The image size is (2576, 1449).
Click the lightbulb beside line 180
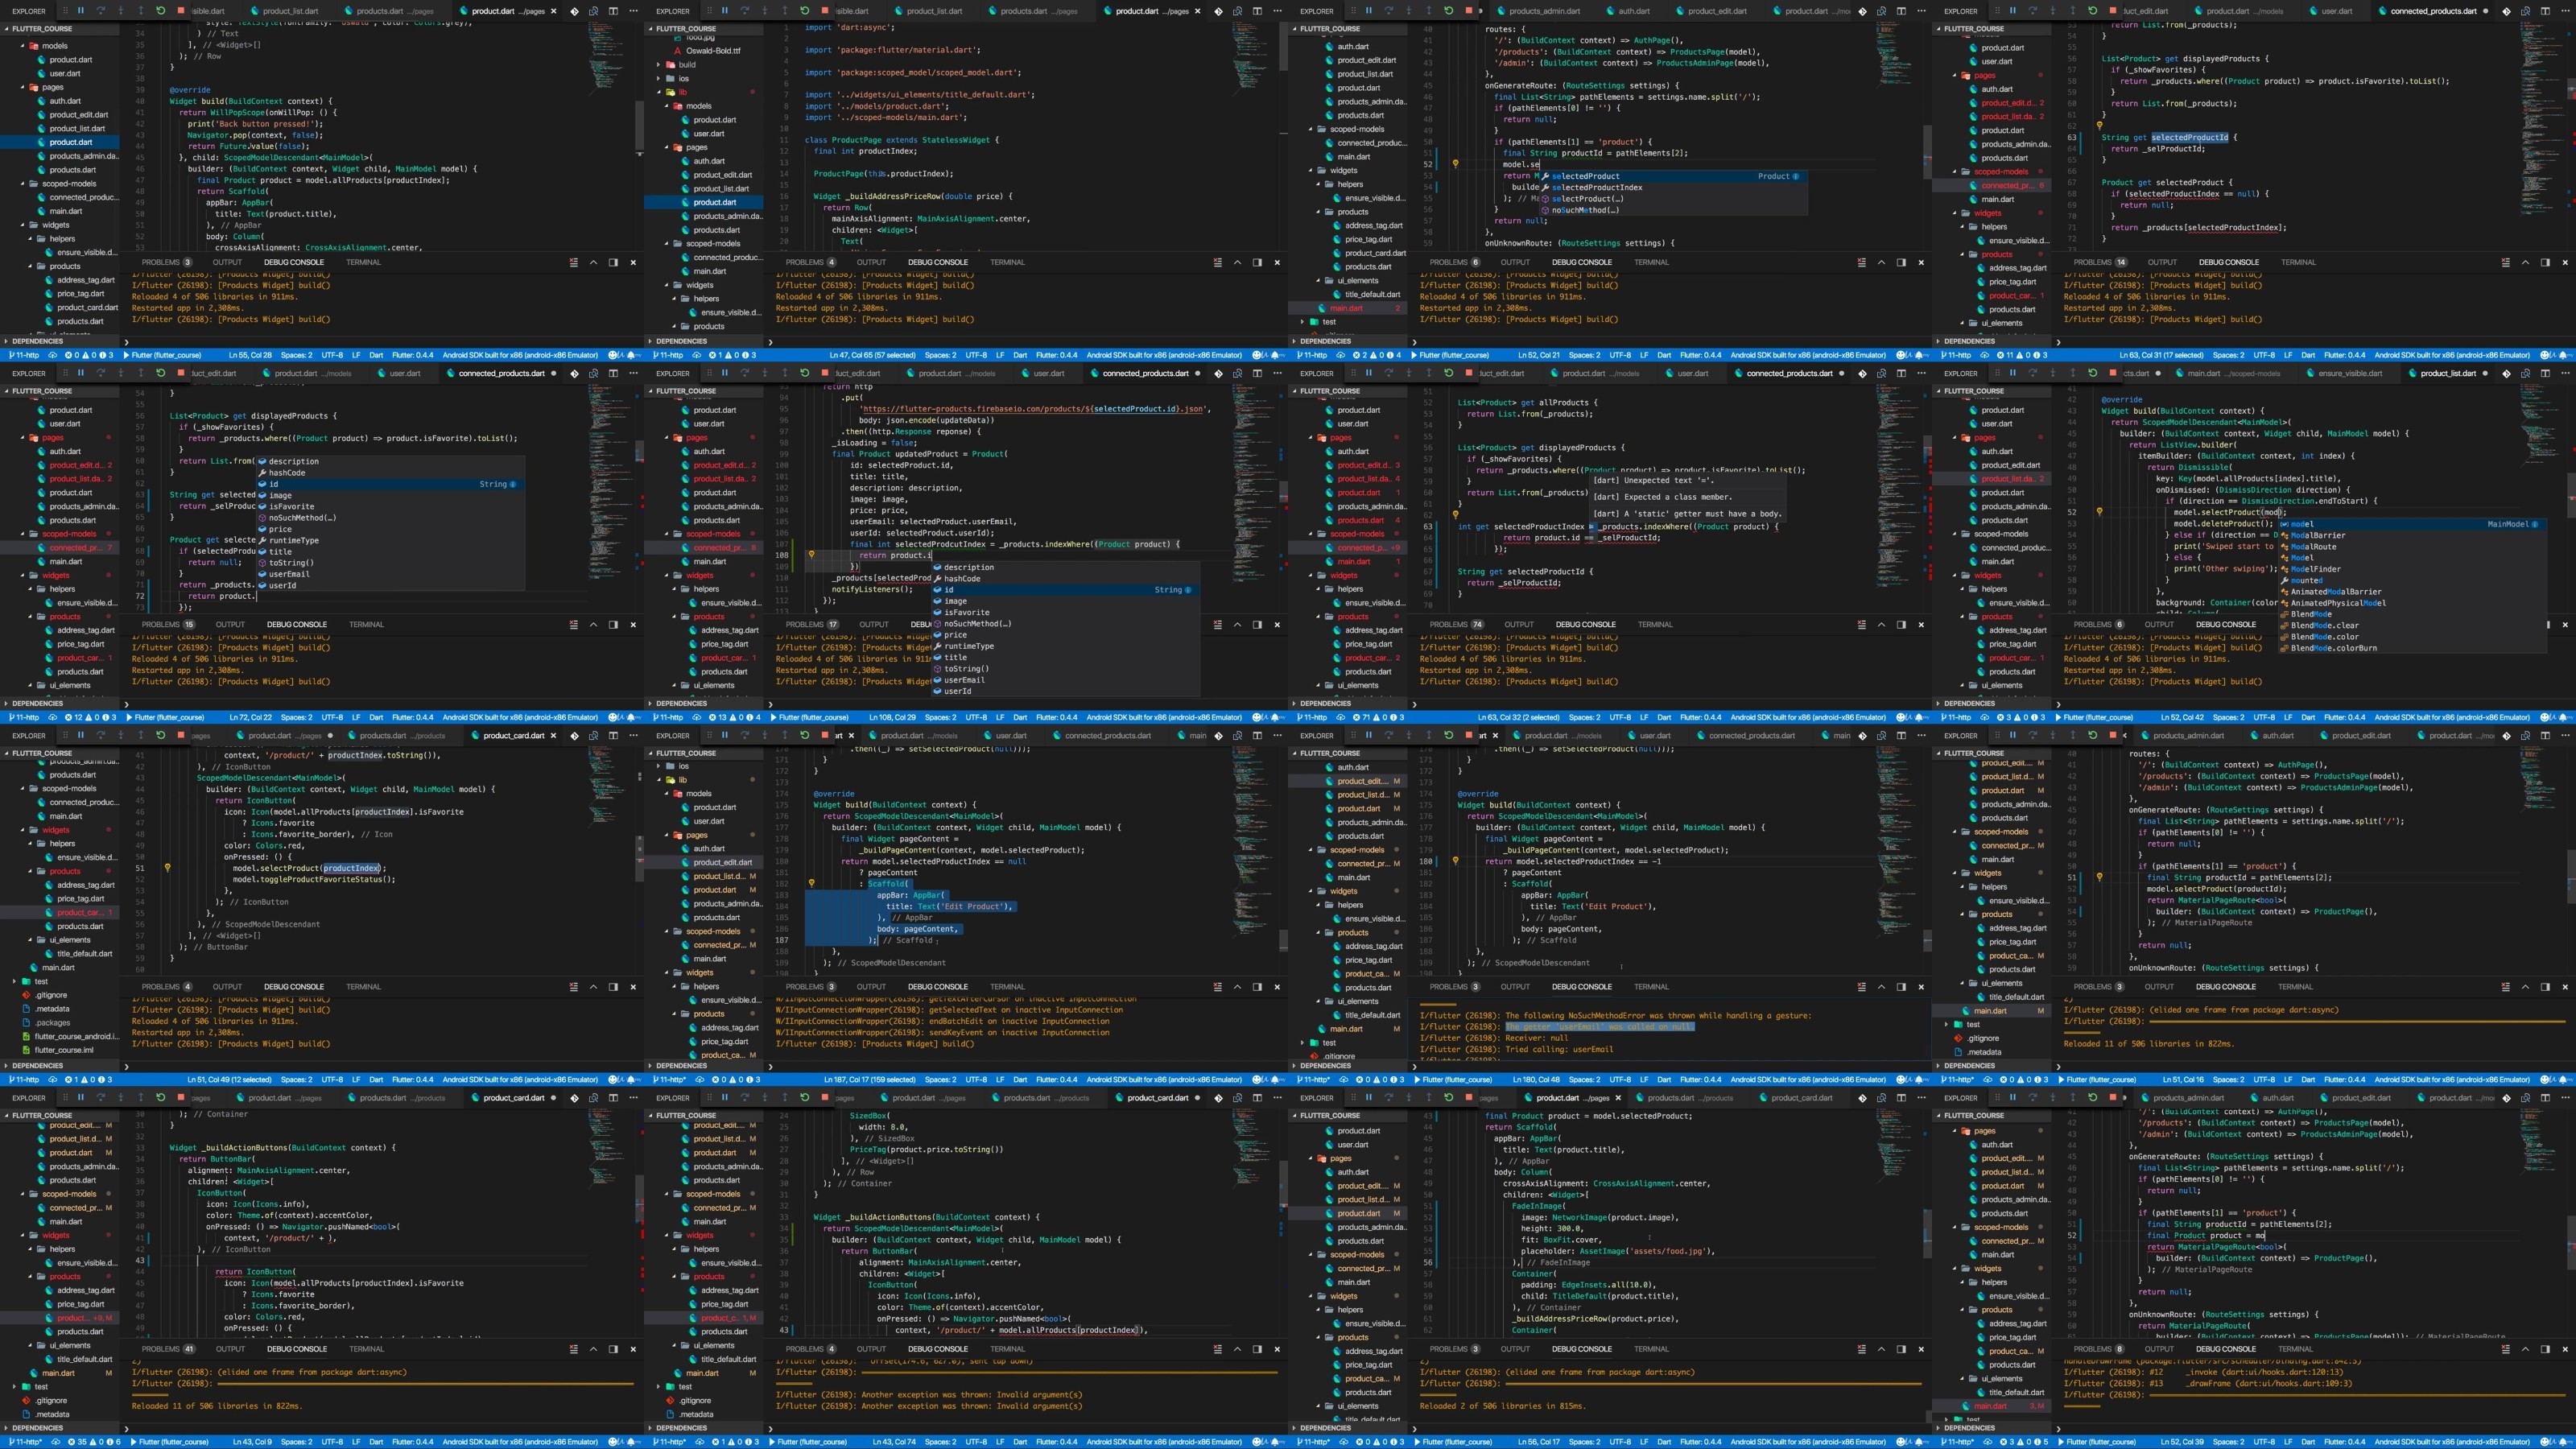[x=1455, y=861]
